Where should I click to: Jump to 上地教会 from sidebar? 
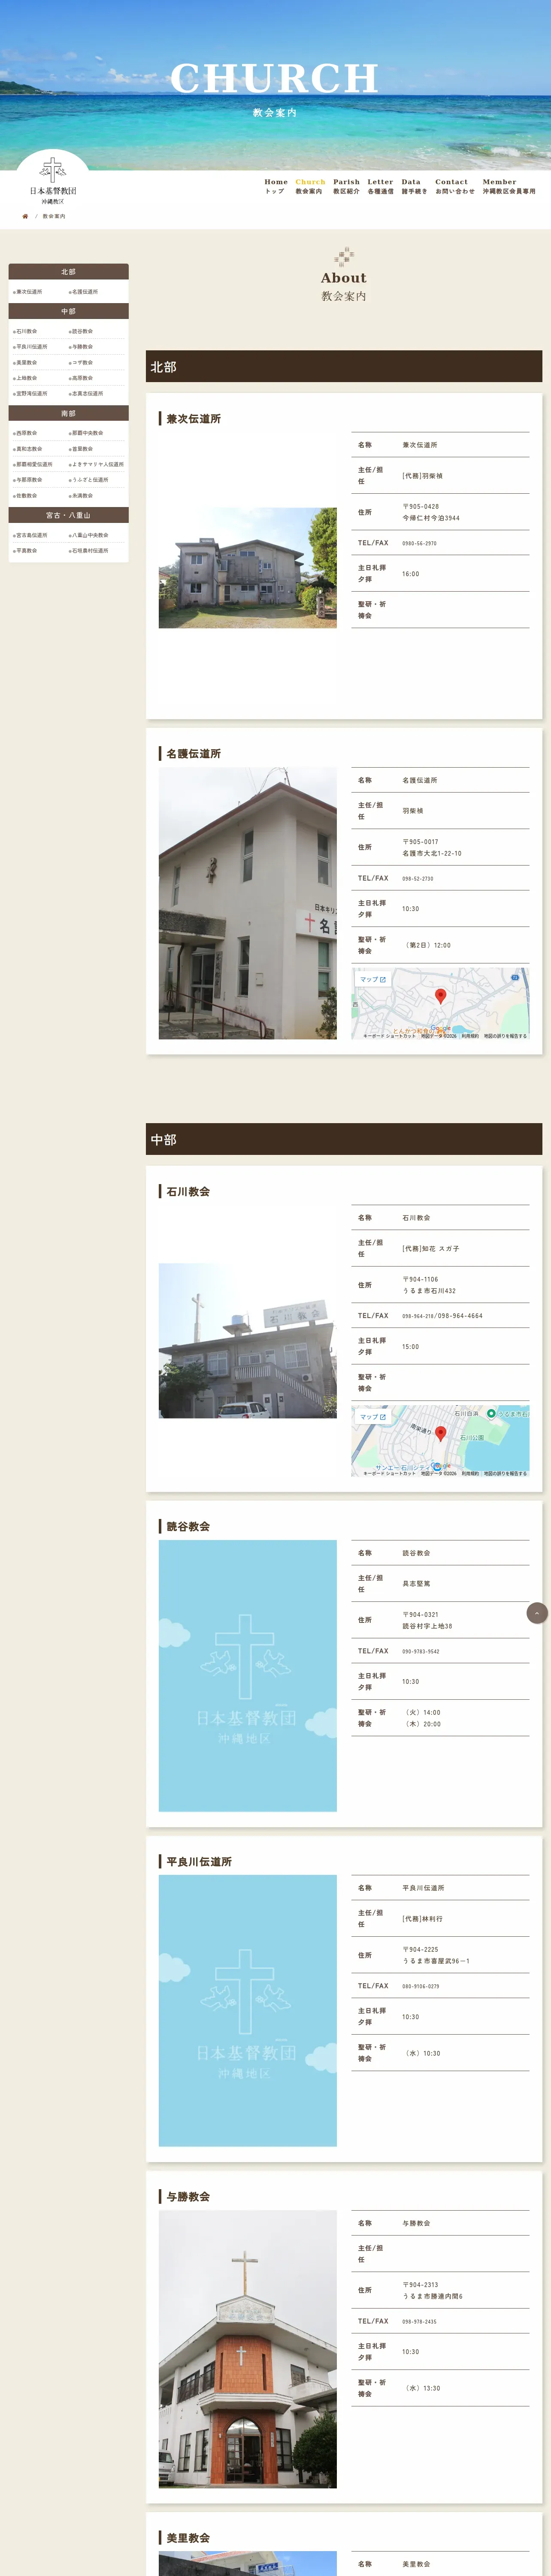[x=26, y=378]
